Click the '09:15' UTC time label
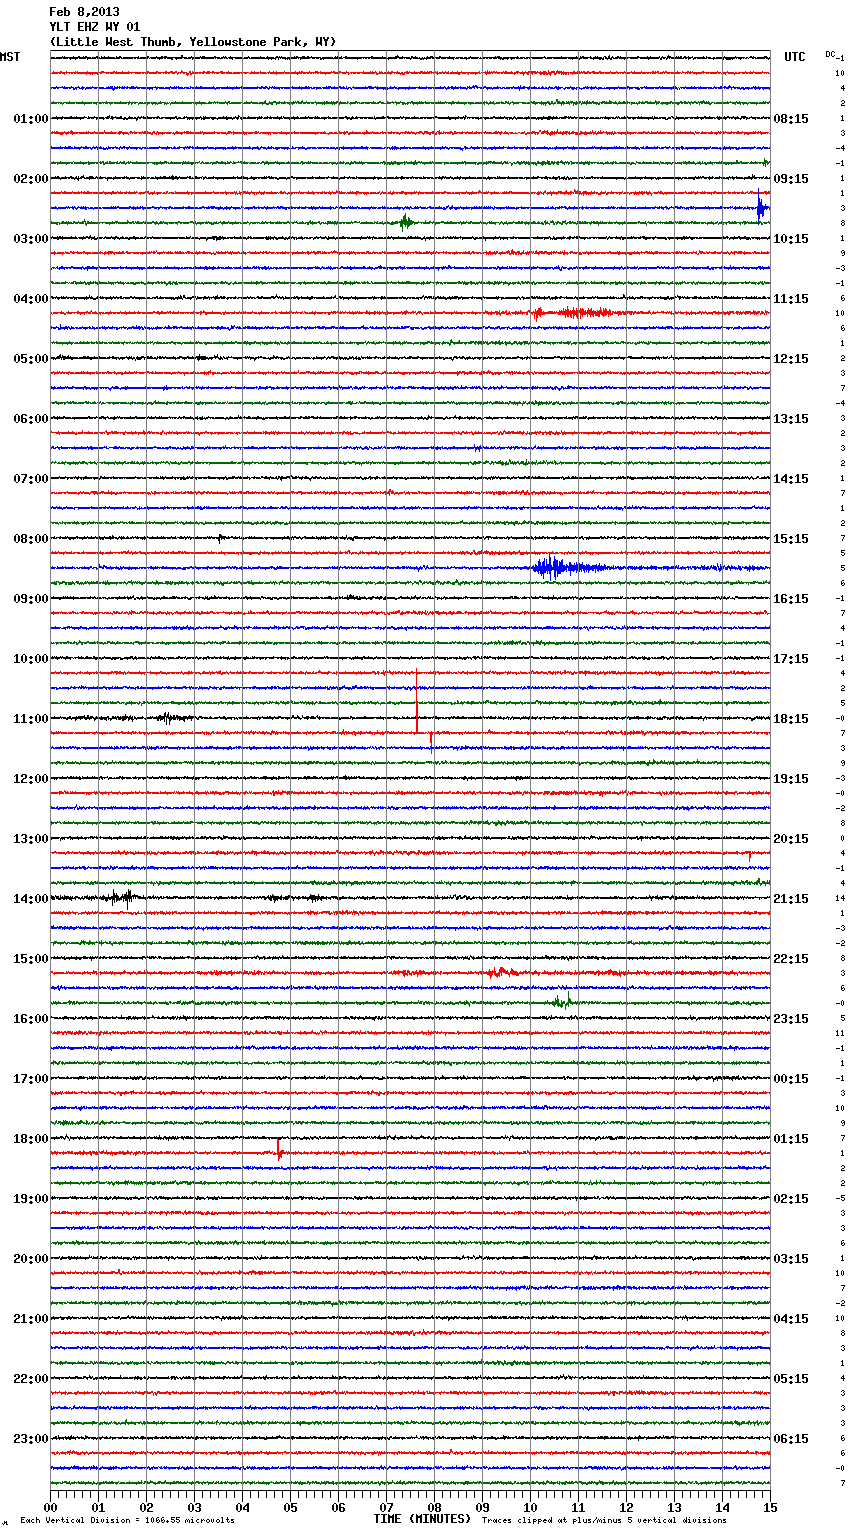The width and height of the screenshot is (850, 1534). click(x=791, y=179)
